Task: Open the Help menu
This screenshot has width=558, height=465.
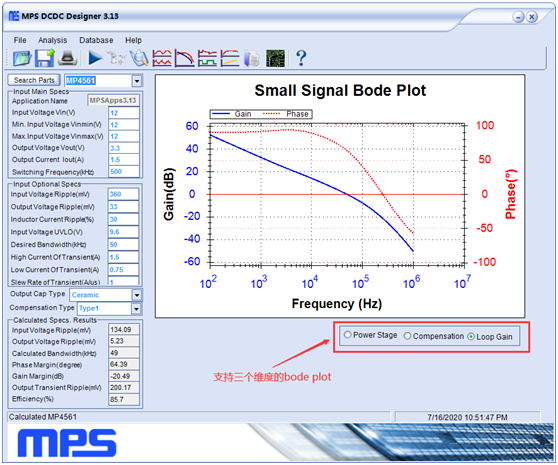Action: pos(133,40)
